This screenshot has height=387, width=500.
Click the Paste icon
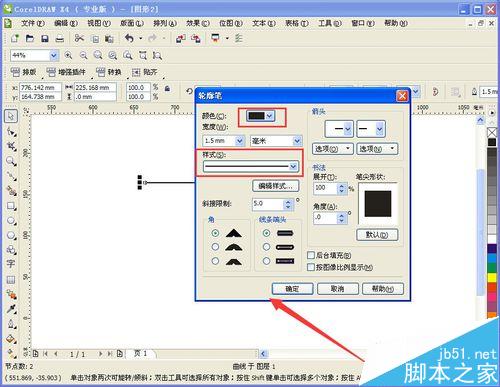[109, 39]
